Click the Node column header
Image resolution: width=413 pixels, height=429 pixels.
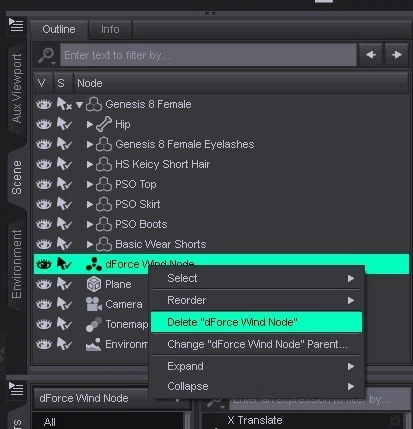click(241, 83)
